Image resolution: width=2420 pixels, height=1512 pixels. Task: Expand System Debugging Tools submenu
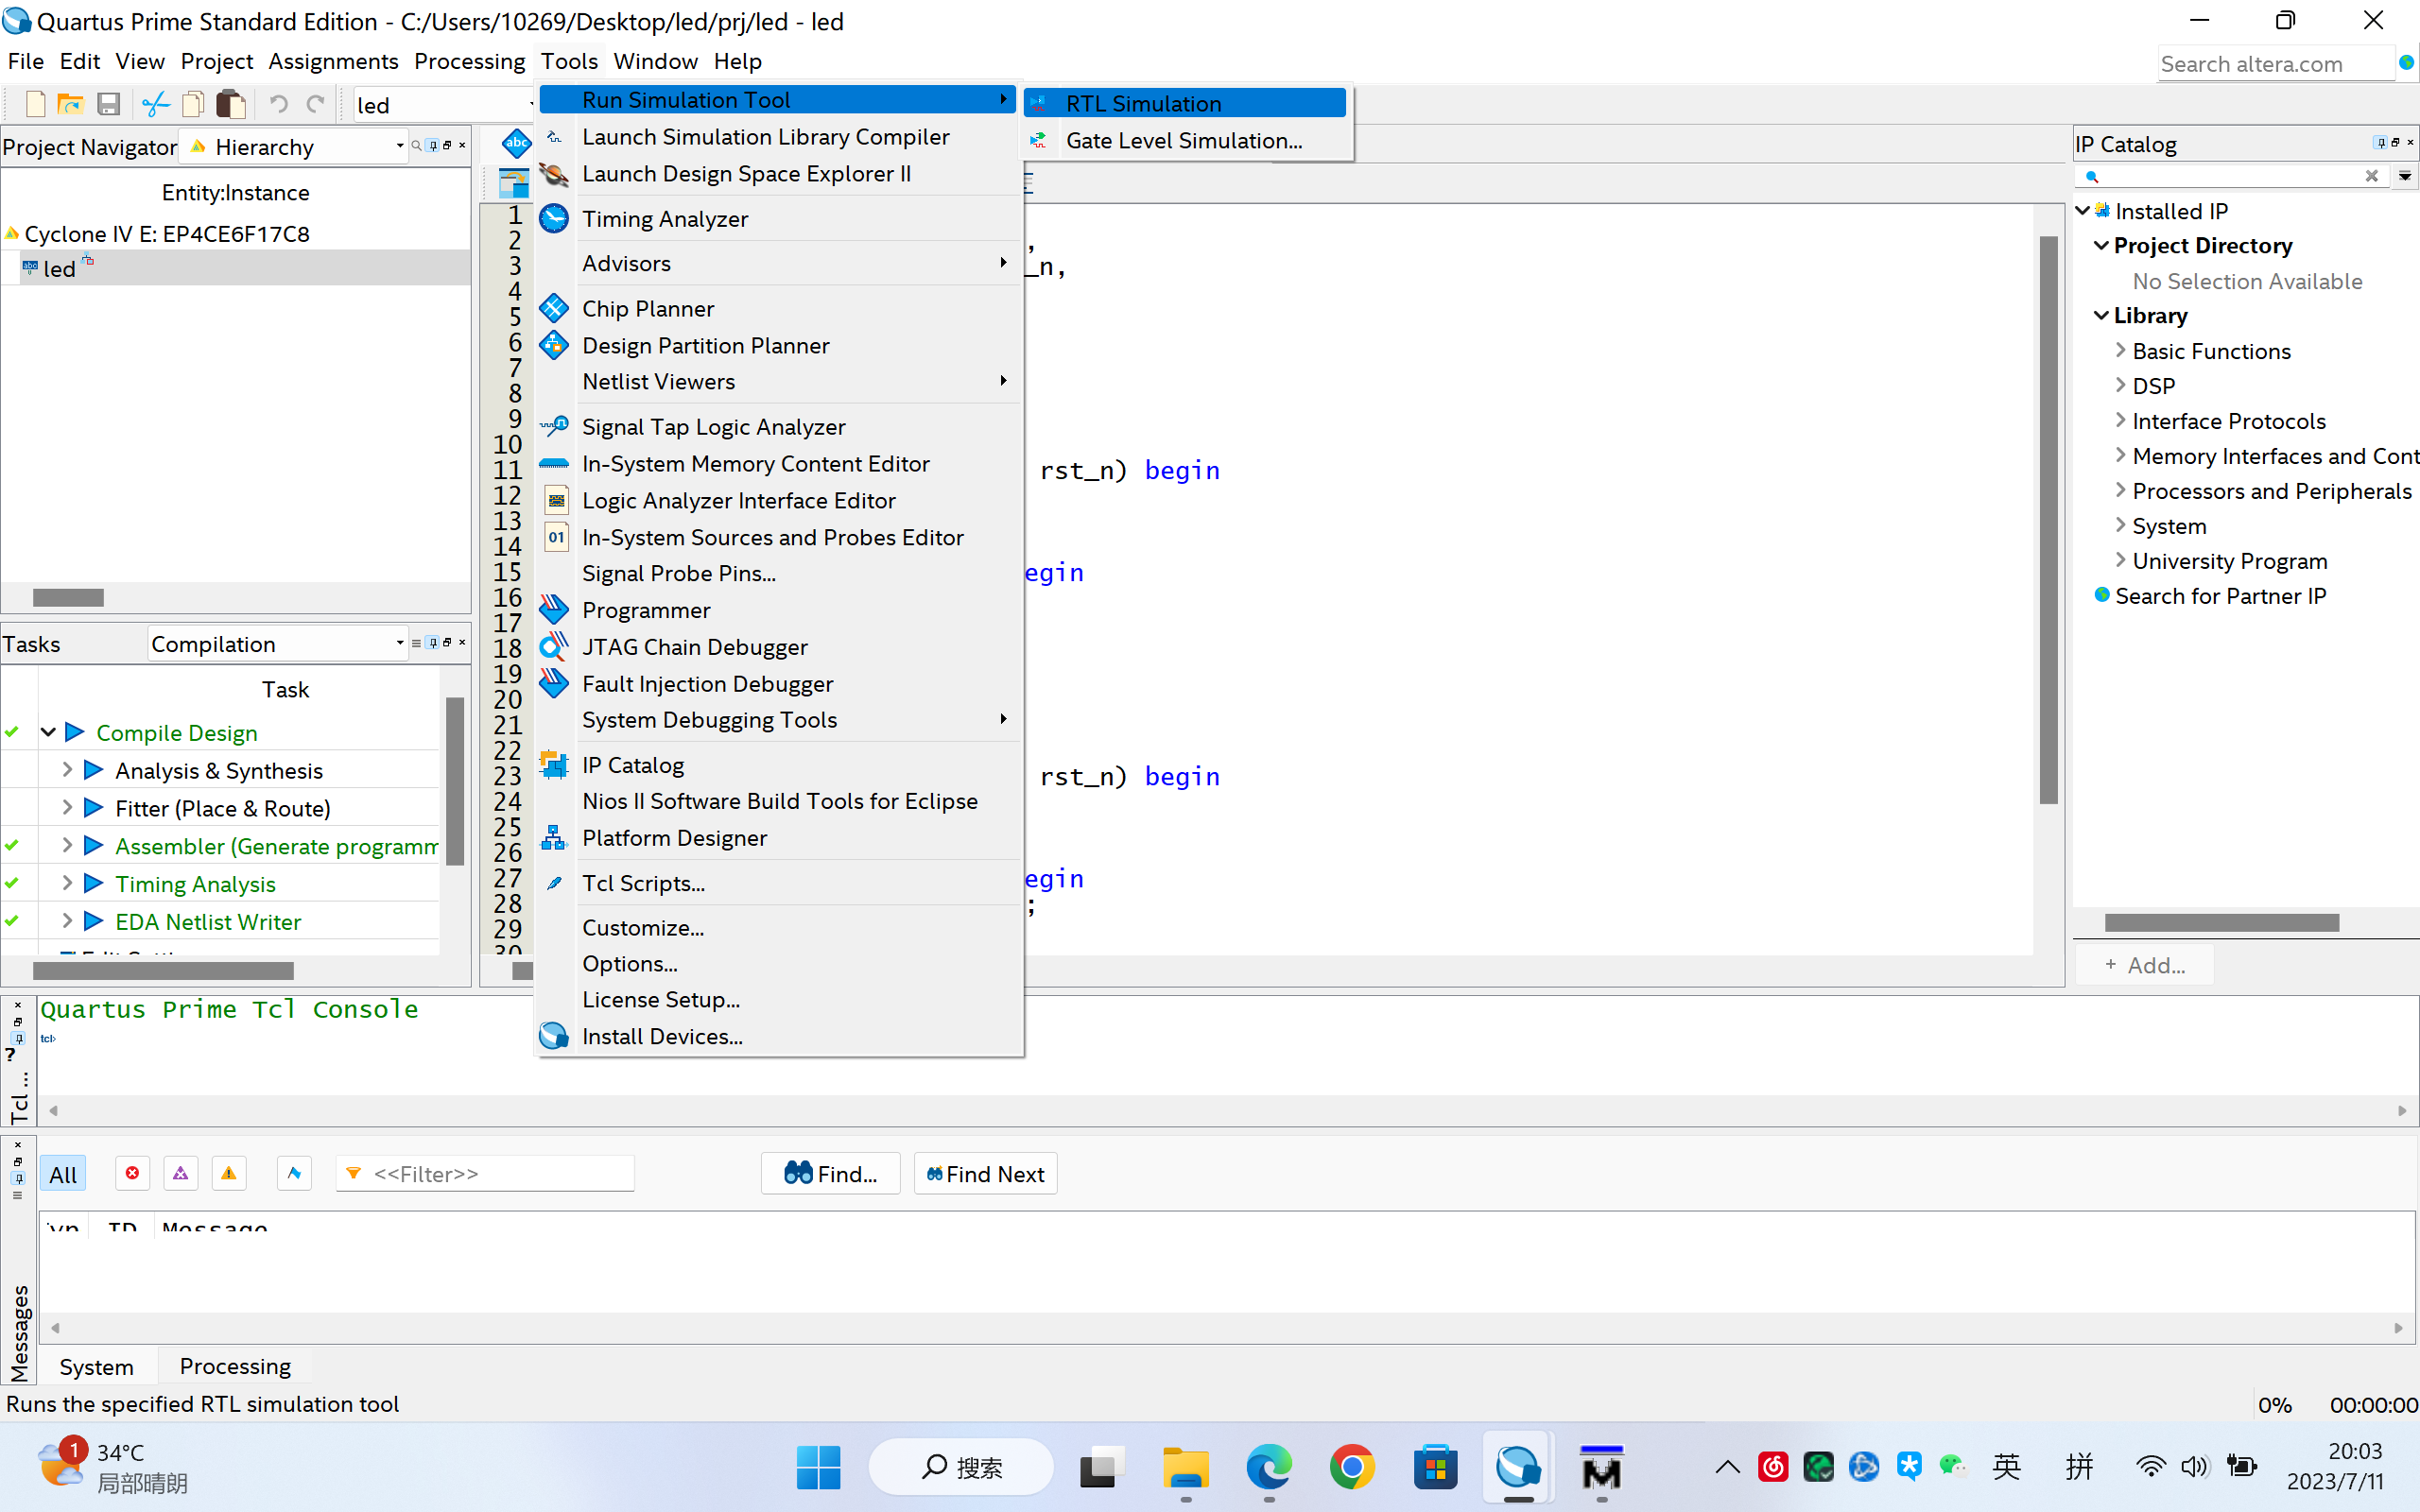[x=778, y=720]
